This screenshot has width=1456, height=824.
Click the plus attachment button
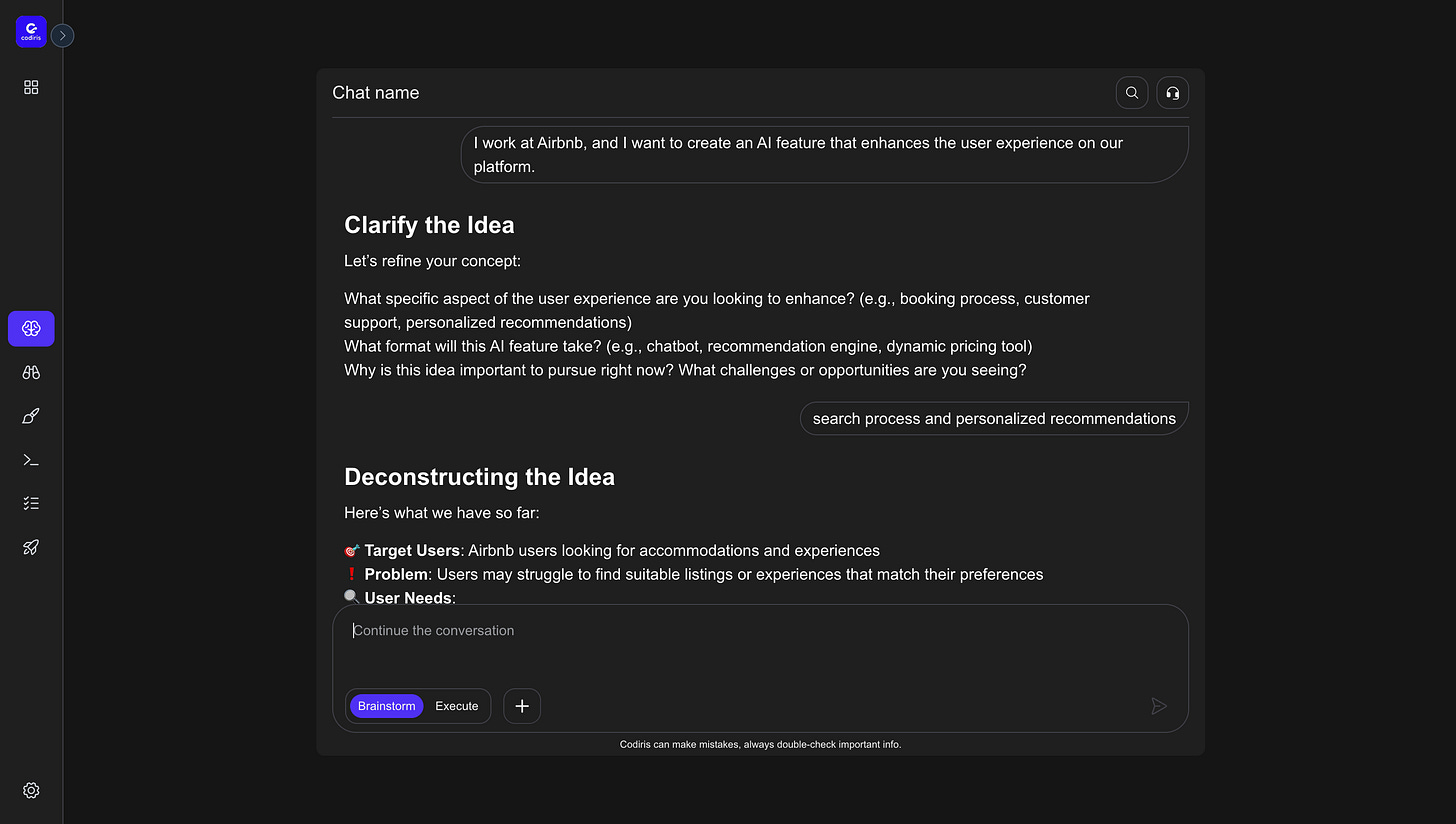522,706
